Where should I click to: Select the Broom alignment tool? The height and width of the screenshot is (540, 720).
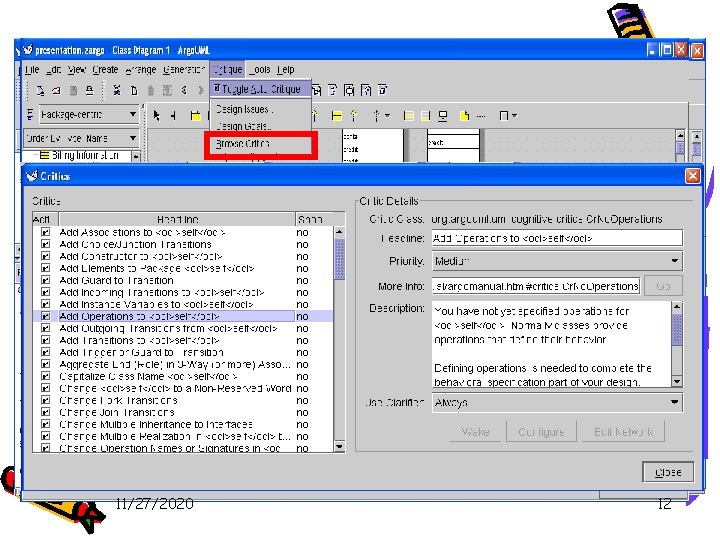click(x=174, y=115)
